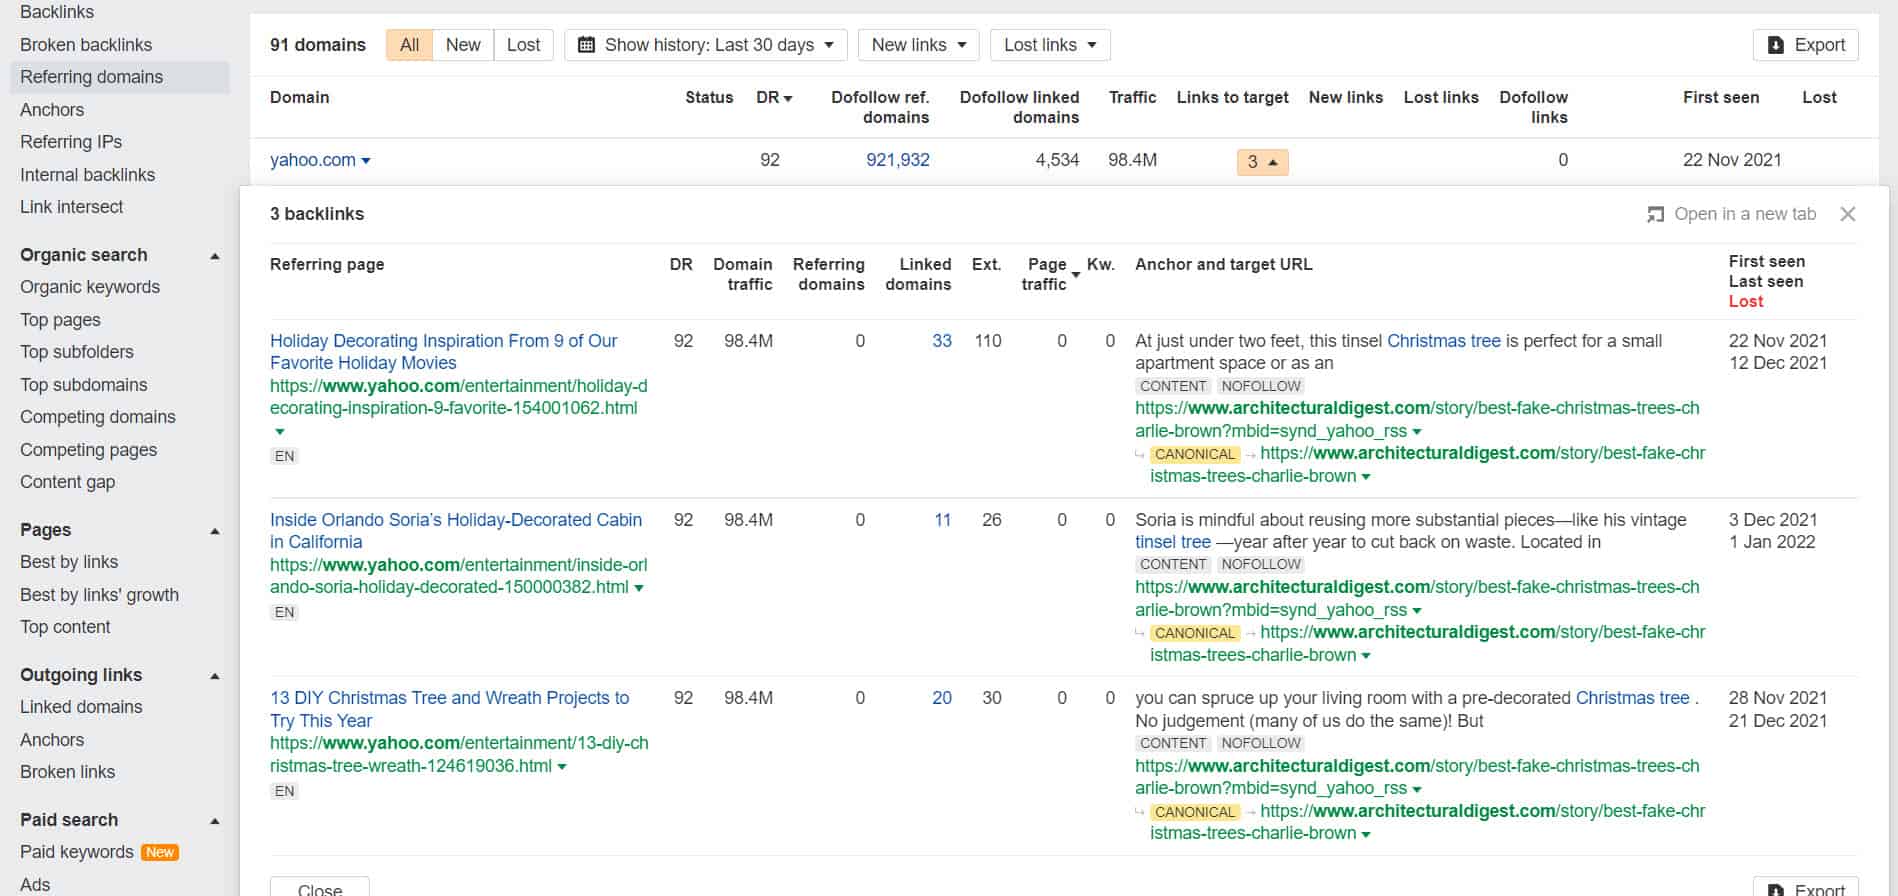Viewport: 1898px width, 896px height.
Task: Collapse the Outgoing links section arrow
Action: (214, 676)
